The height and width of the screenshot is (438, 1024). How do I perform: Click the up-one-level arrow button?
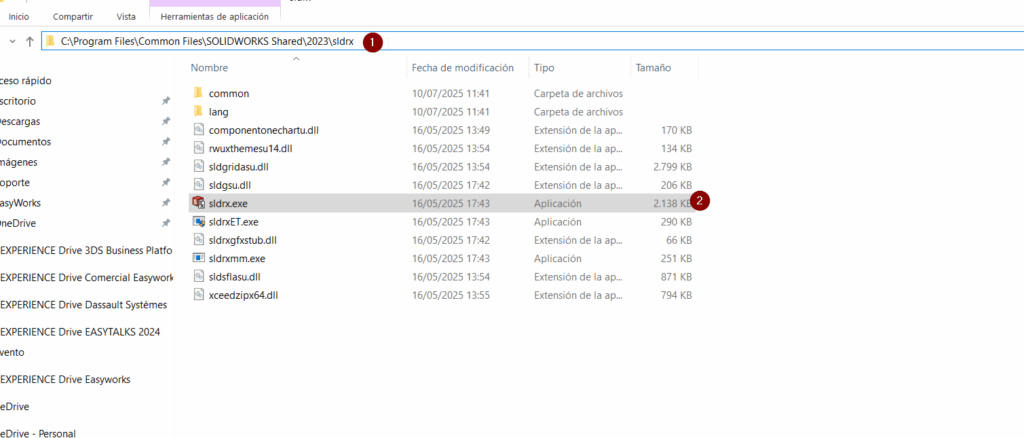point(29,42)
